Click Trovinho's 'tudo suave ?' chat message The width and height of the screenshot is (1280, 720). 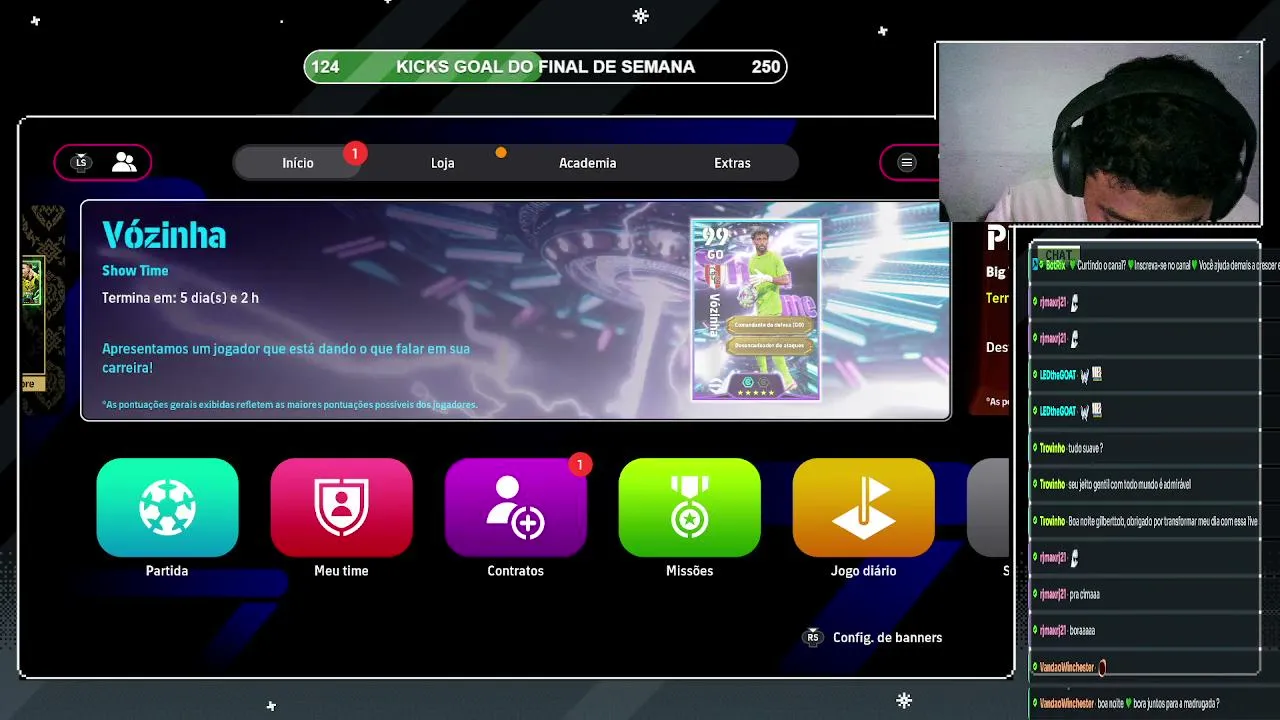tap(1071, 448)
